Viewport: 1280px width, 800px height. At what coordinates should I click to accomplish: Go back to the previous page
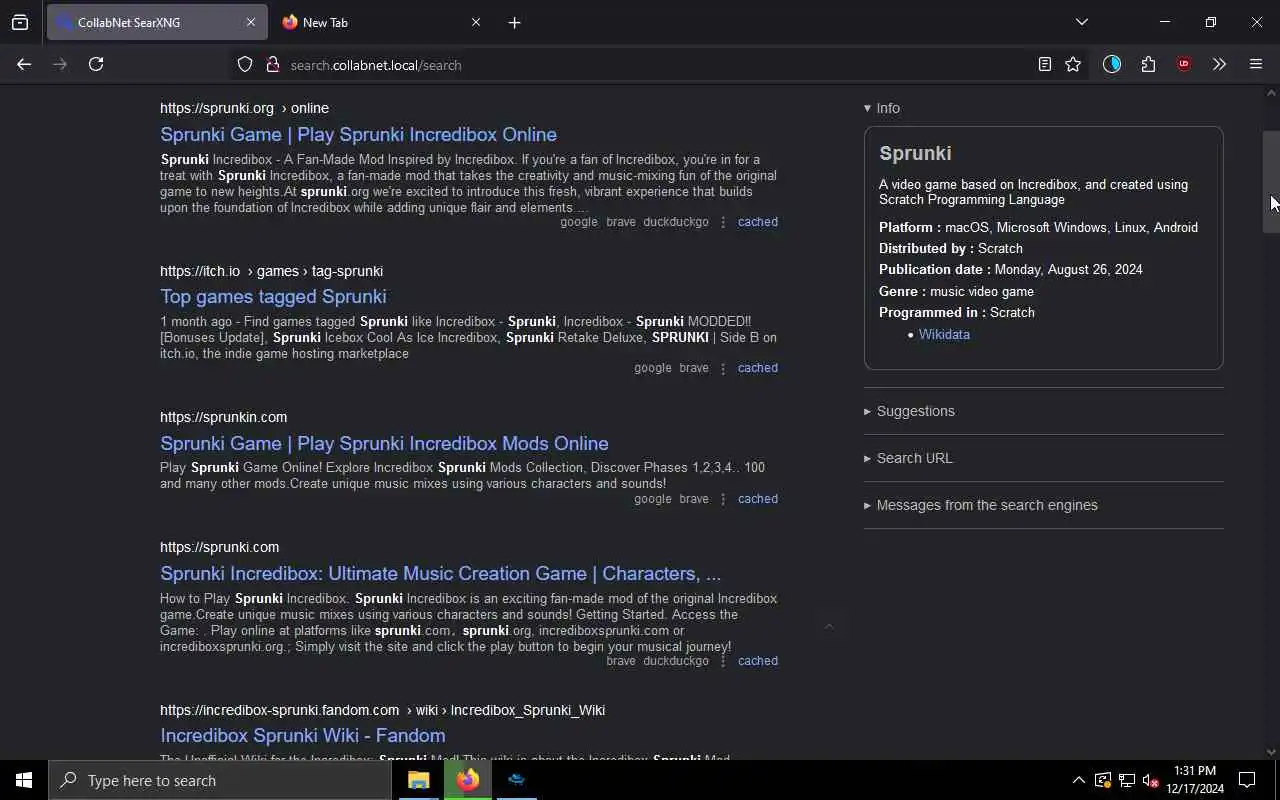[24, 64]
